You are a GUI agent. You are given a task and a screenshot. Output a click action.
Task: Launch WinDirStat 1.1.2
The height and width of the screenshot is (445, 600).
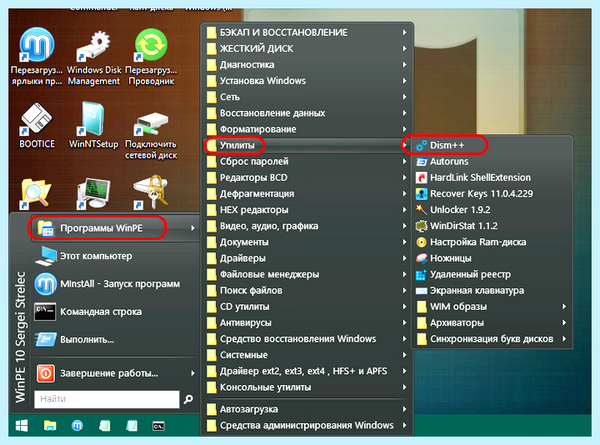pos(492,226)
